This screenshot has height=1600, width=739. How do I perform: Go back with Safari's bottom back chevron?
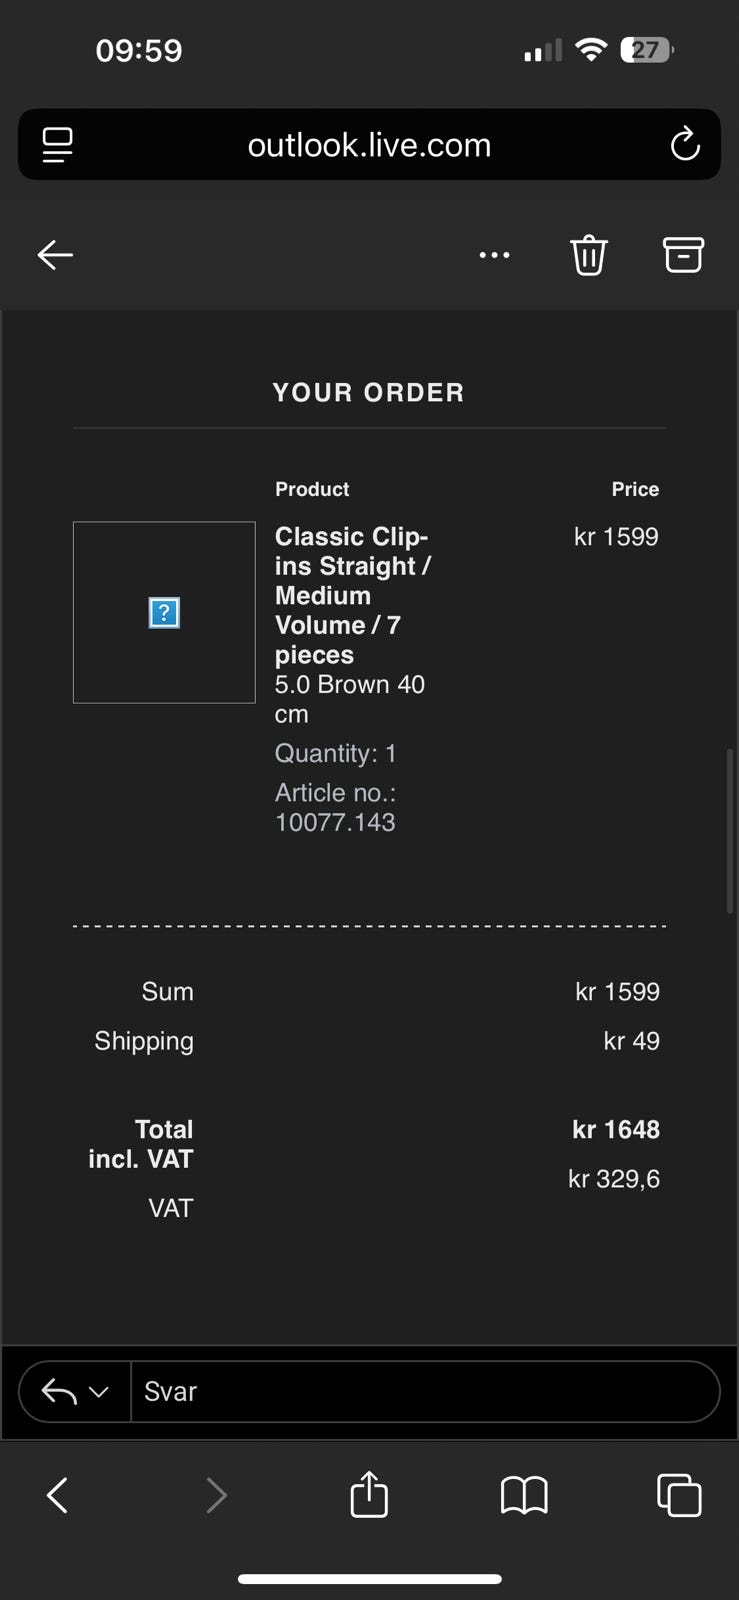pyautogui.click(x=58, y=1495)
